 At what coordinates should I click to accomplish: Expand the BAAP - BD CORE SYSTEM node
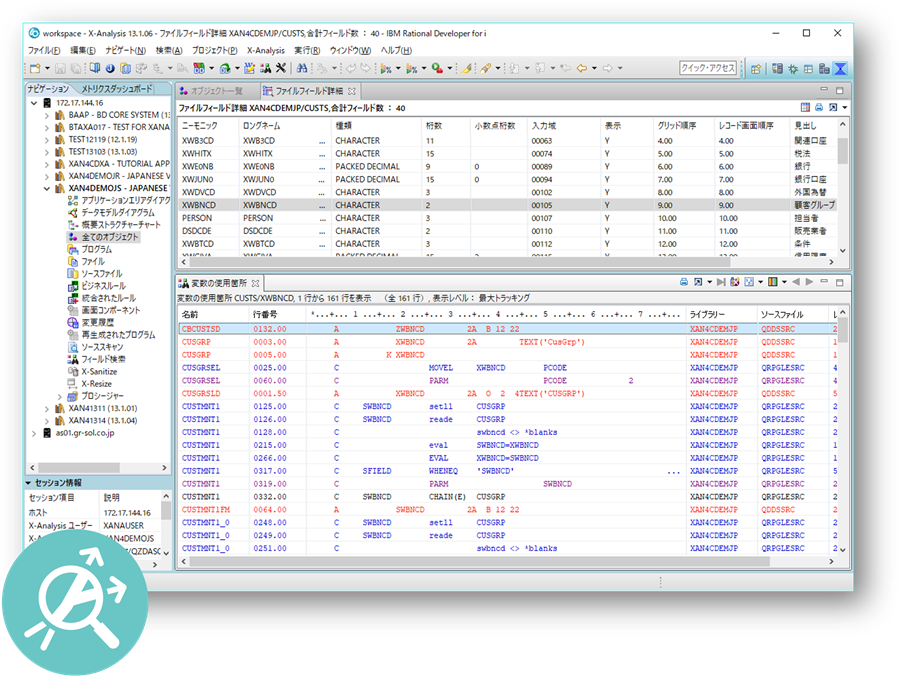point(46,115)
